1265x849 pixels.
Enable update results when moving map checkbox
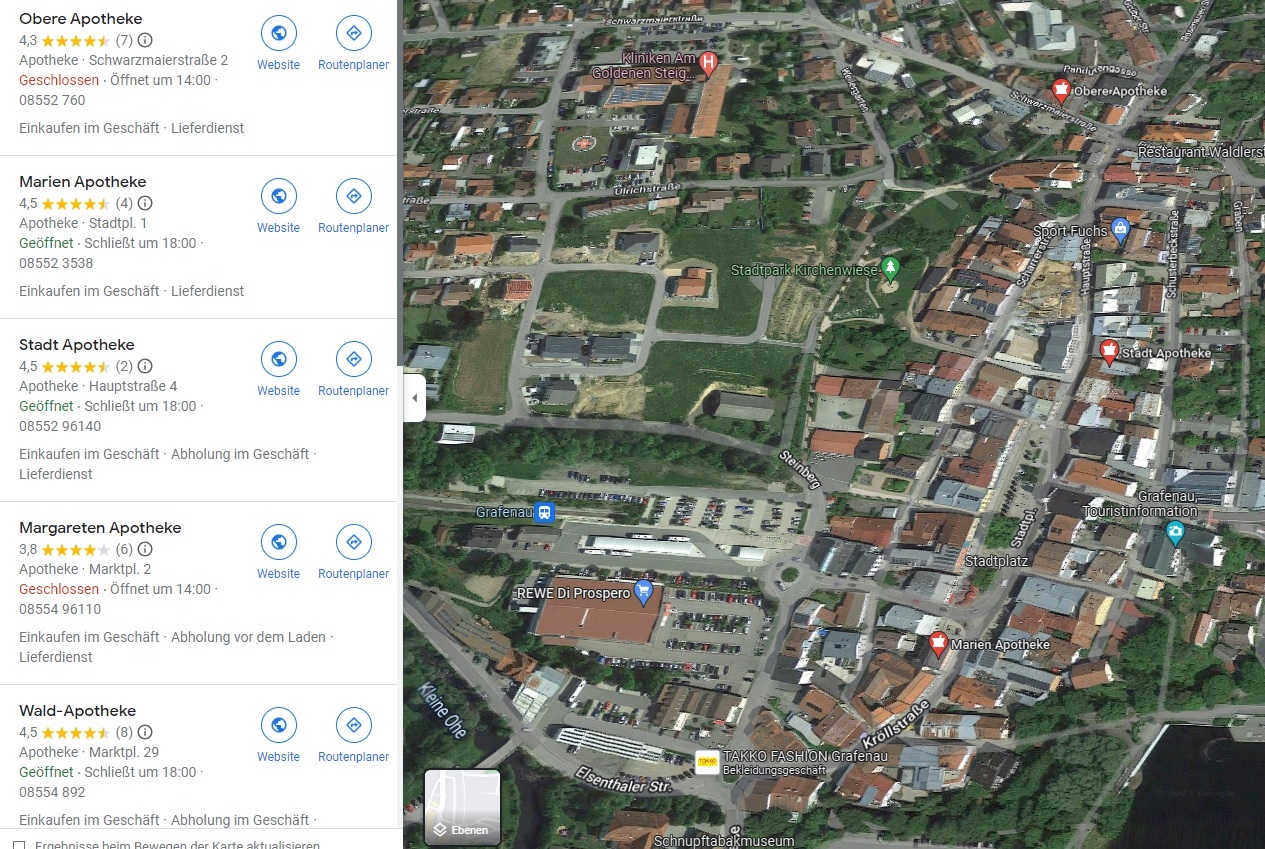click(x=19, y=845)
